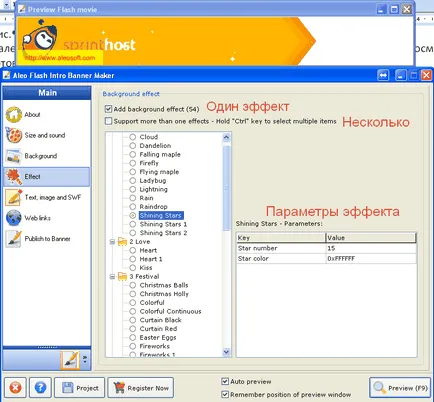Click the magnifier icon on Preview (F9)
Viewport: 434px width, 402px height.
[x=379, y=388]
